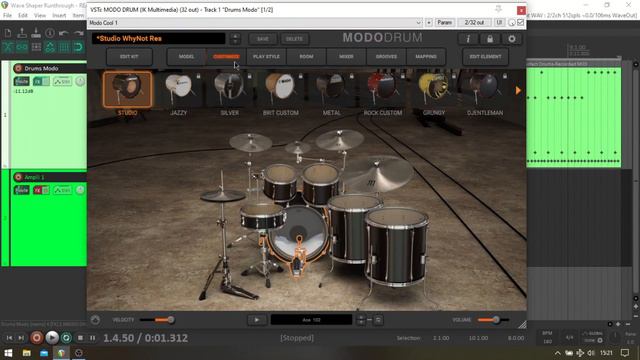Click the REAPER transport Play button
Image resolution: width=640 pixels, height=360 pixels.
(x=52, y=338)
